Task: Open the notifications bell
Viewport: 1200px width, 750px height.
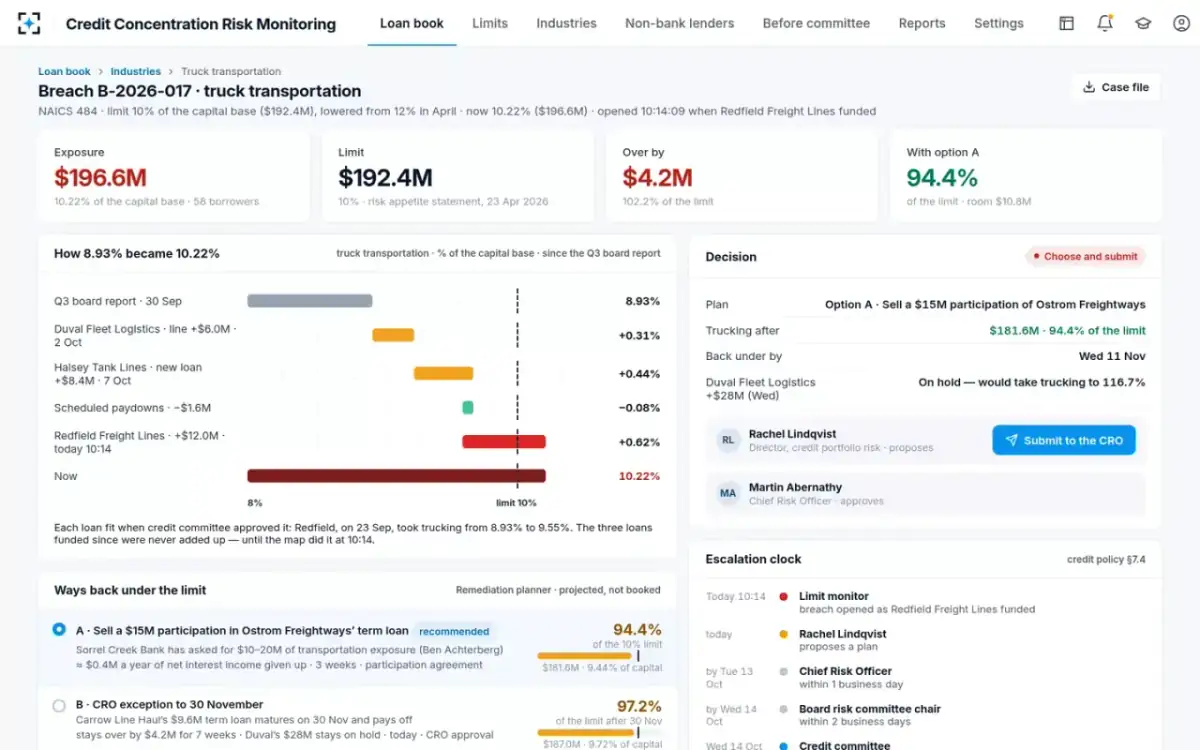Action: tap(1105, 23)
